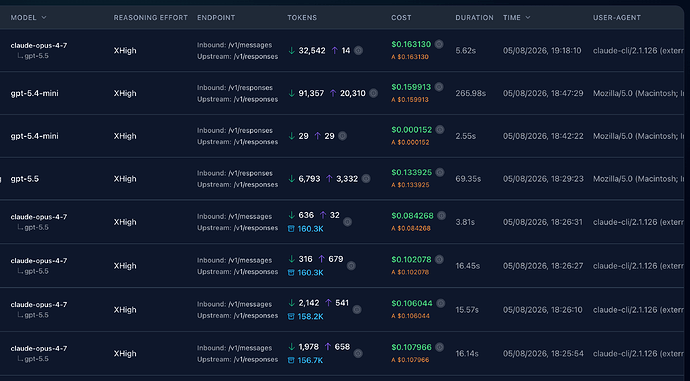
Task: Toggle the TIME column sort chevron
Action: [528, 18]
